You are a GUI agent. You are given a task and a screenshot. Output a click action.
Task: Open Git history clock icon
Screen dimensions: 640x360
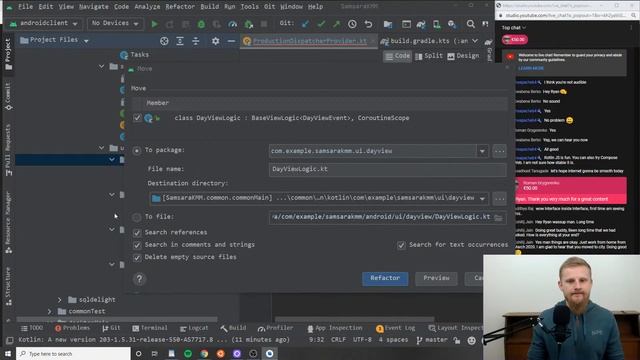(x=352, y=24)
